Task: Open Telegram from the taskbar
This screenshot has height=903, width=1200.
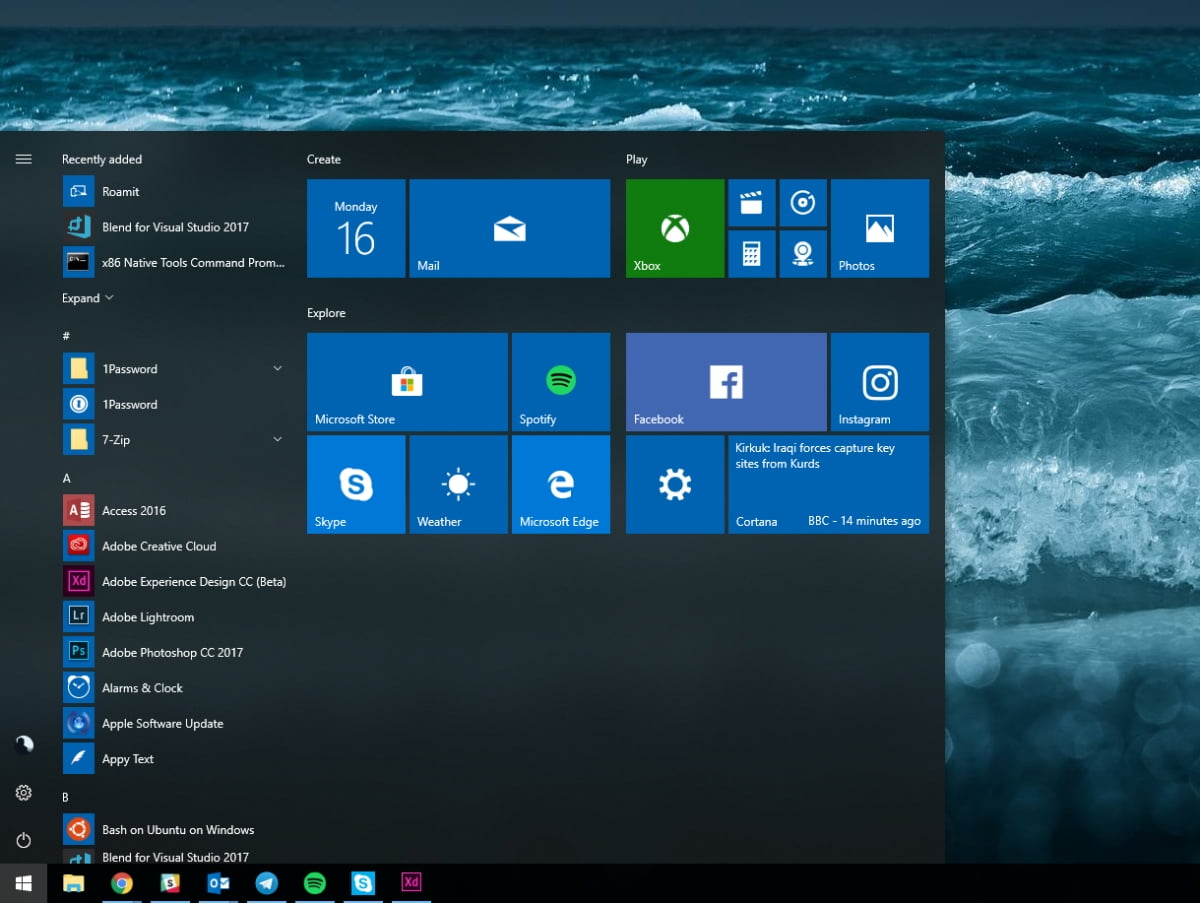Action: (266, 883)
